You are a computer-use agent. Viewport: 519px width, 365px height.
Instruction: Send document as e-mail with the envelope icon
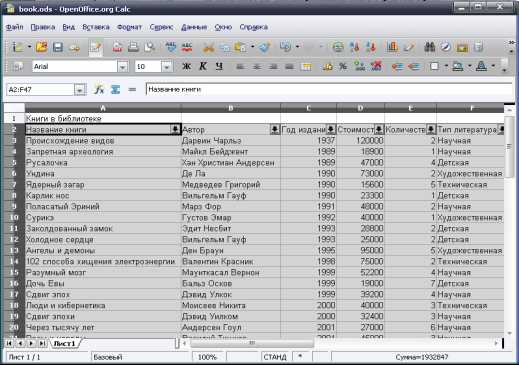click(75, 47)
